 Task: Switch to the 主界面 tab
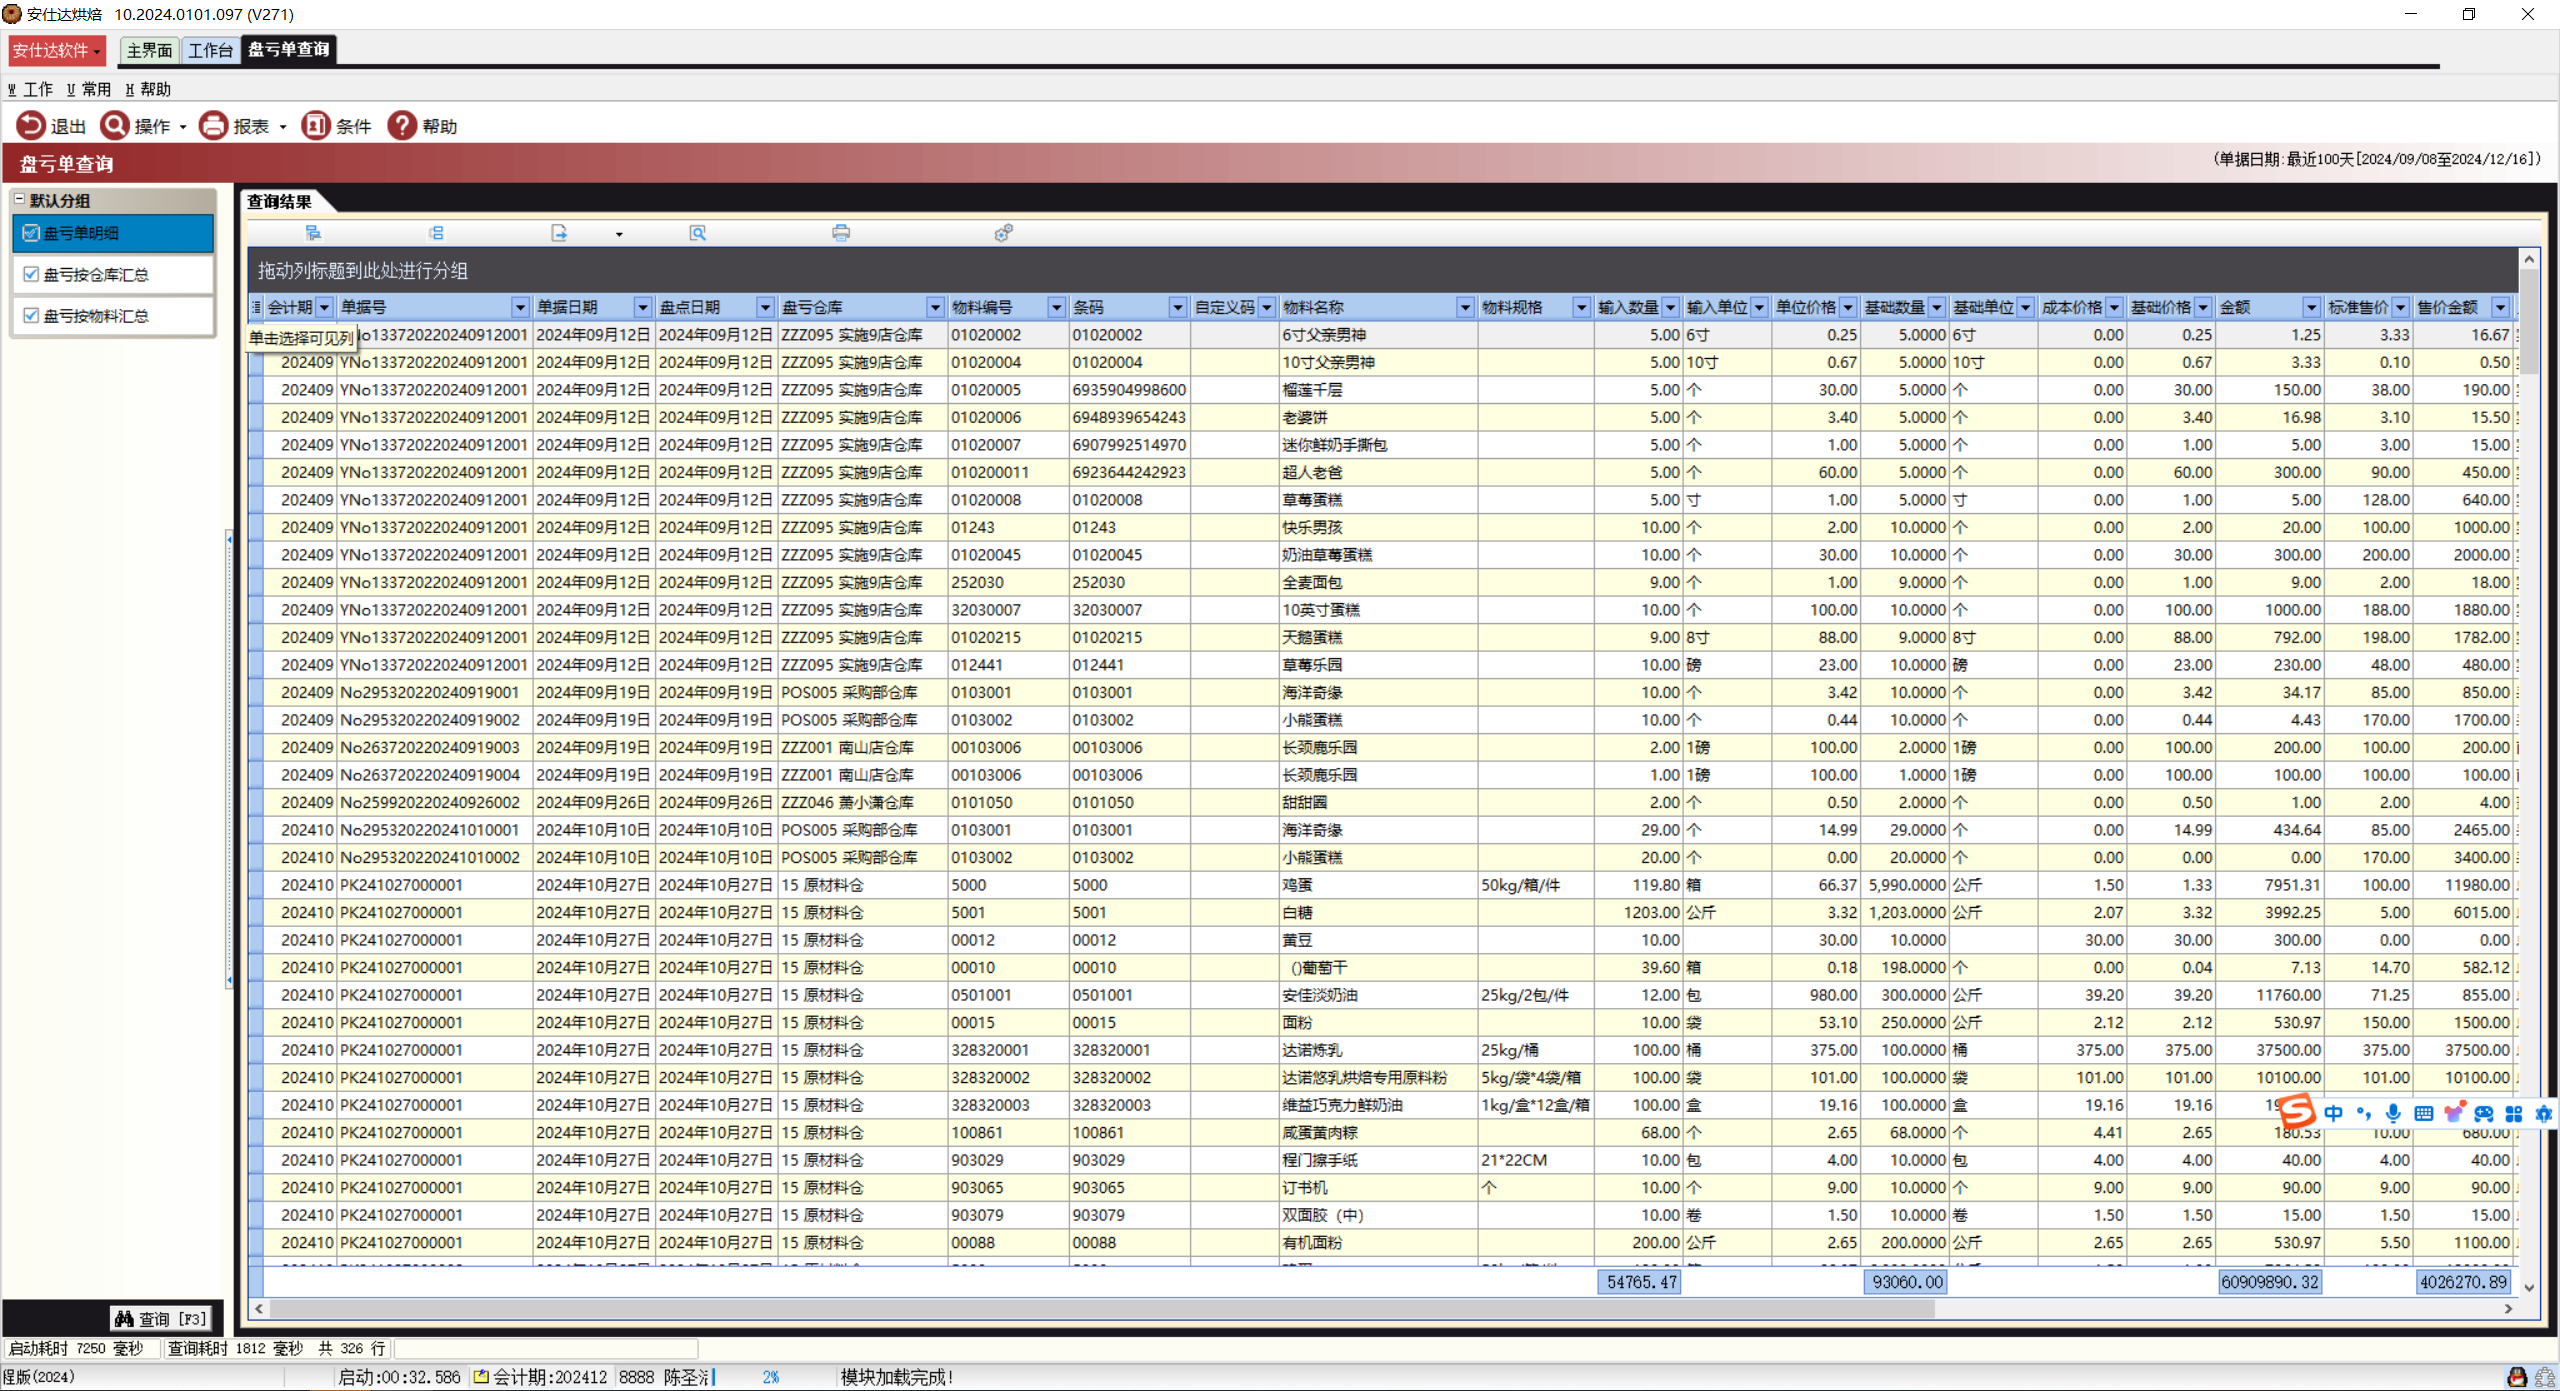click(x=149, y=50)
